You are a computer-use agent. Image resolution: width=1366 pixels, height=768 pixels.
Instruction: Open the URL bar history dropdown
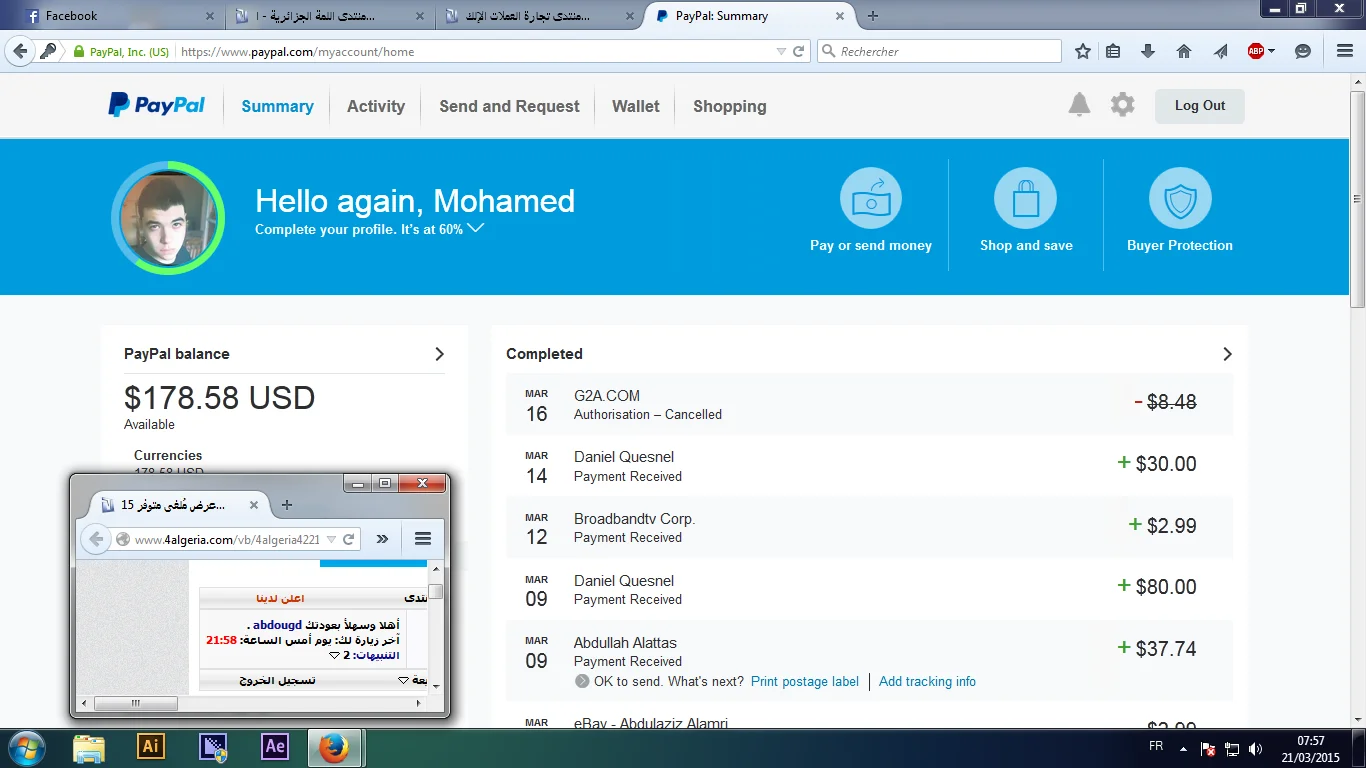click(x=781, y=51)
